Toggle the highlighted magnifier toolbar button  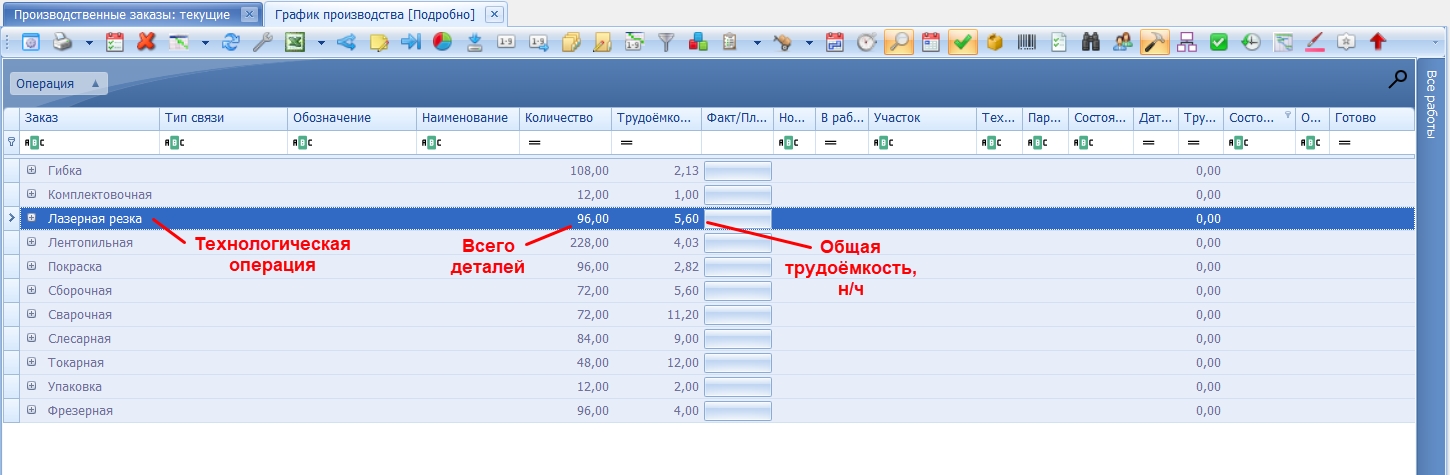tap(898, 42)
